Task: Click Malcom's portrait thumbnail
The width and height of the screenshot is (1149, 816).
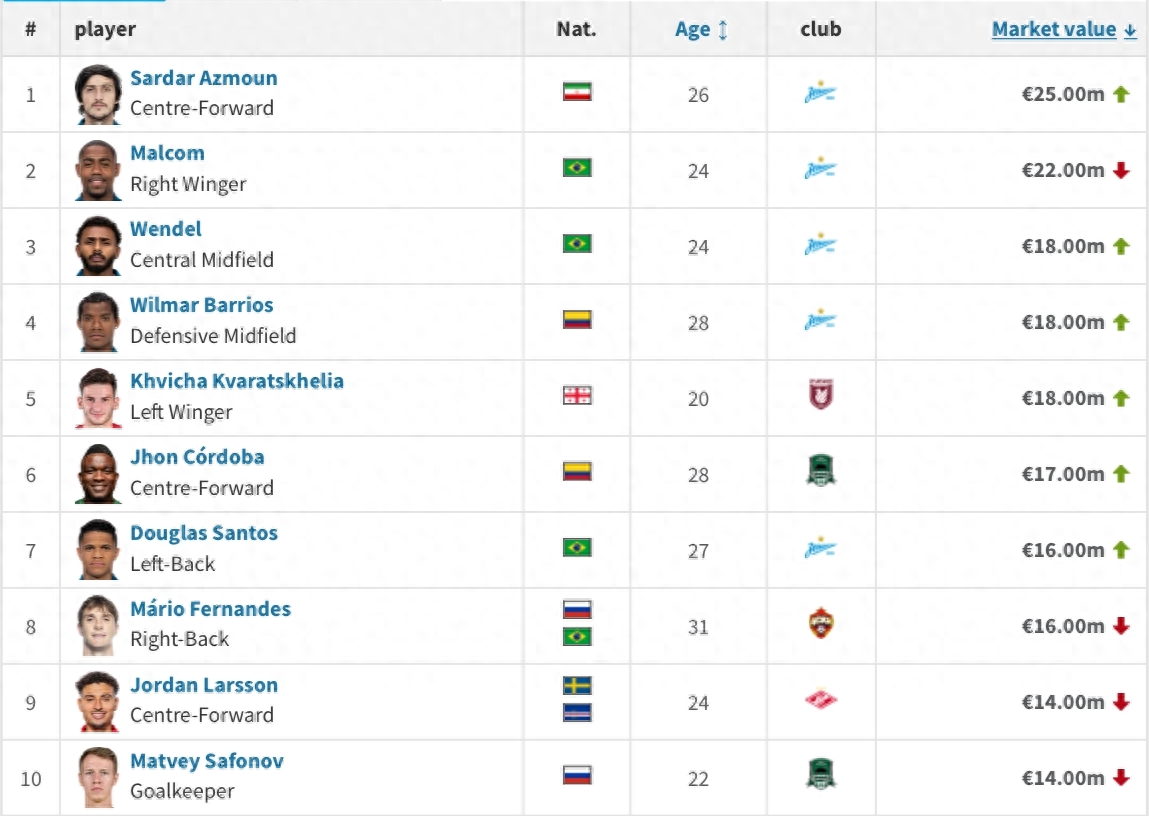Action: click(98, 170)
